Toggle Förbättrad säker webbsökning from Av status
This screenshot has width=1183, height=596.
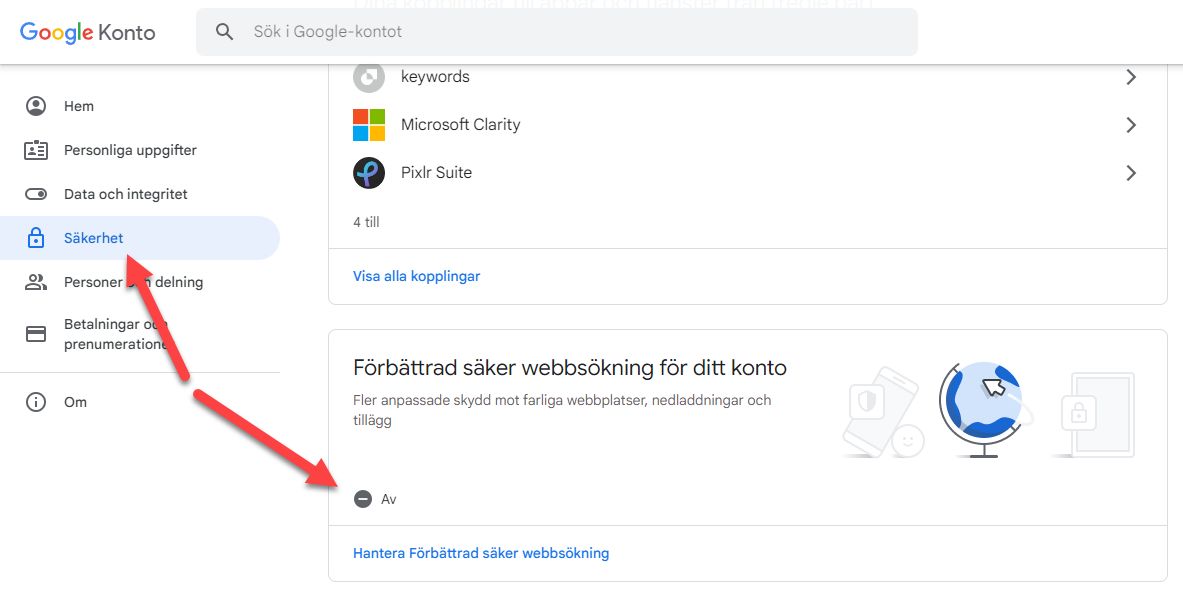[363, 498]
